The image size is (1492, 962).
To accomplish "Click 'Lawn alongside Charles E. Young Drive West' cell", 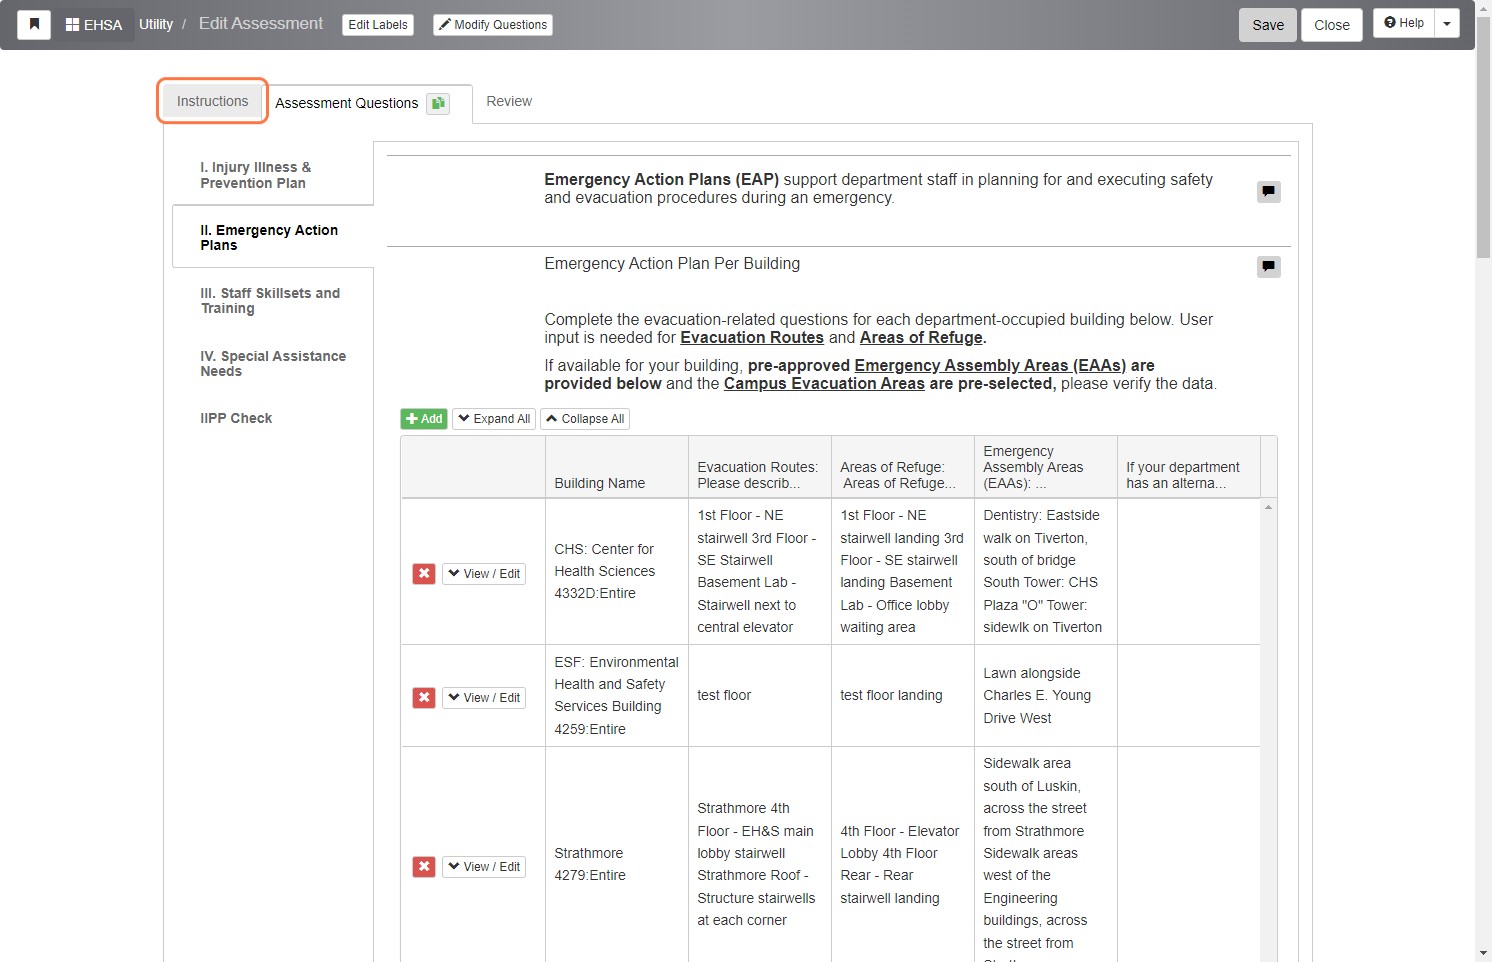I will click(1045, 695).
